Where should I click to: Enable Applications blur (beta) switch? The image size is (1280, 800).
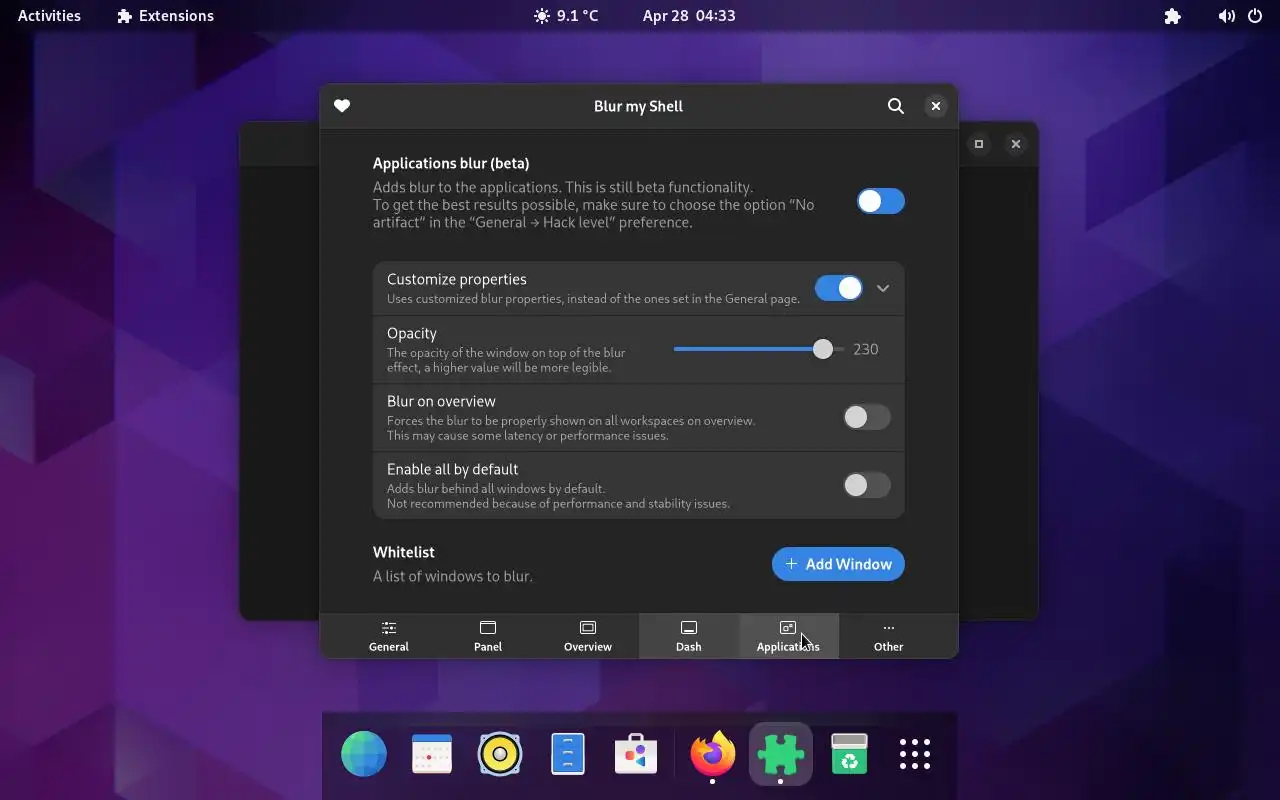click(881, 201)
